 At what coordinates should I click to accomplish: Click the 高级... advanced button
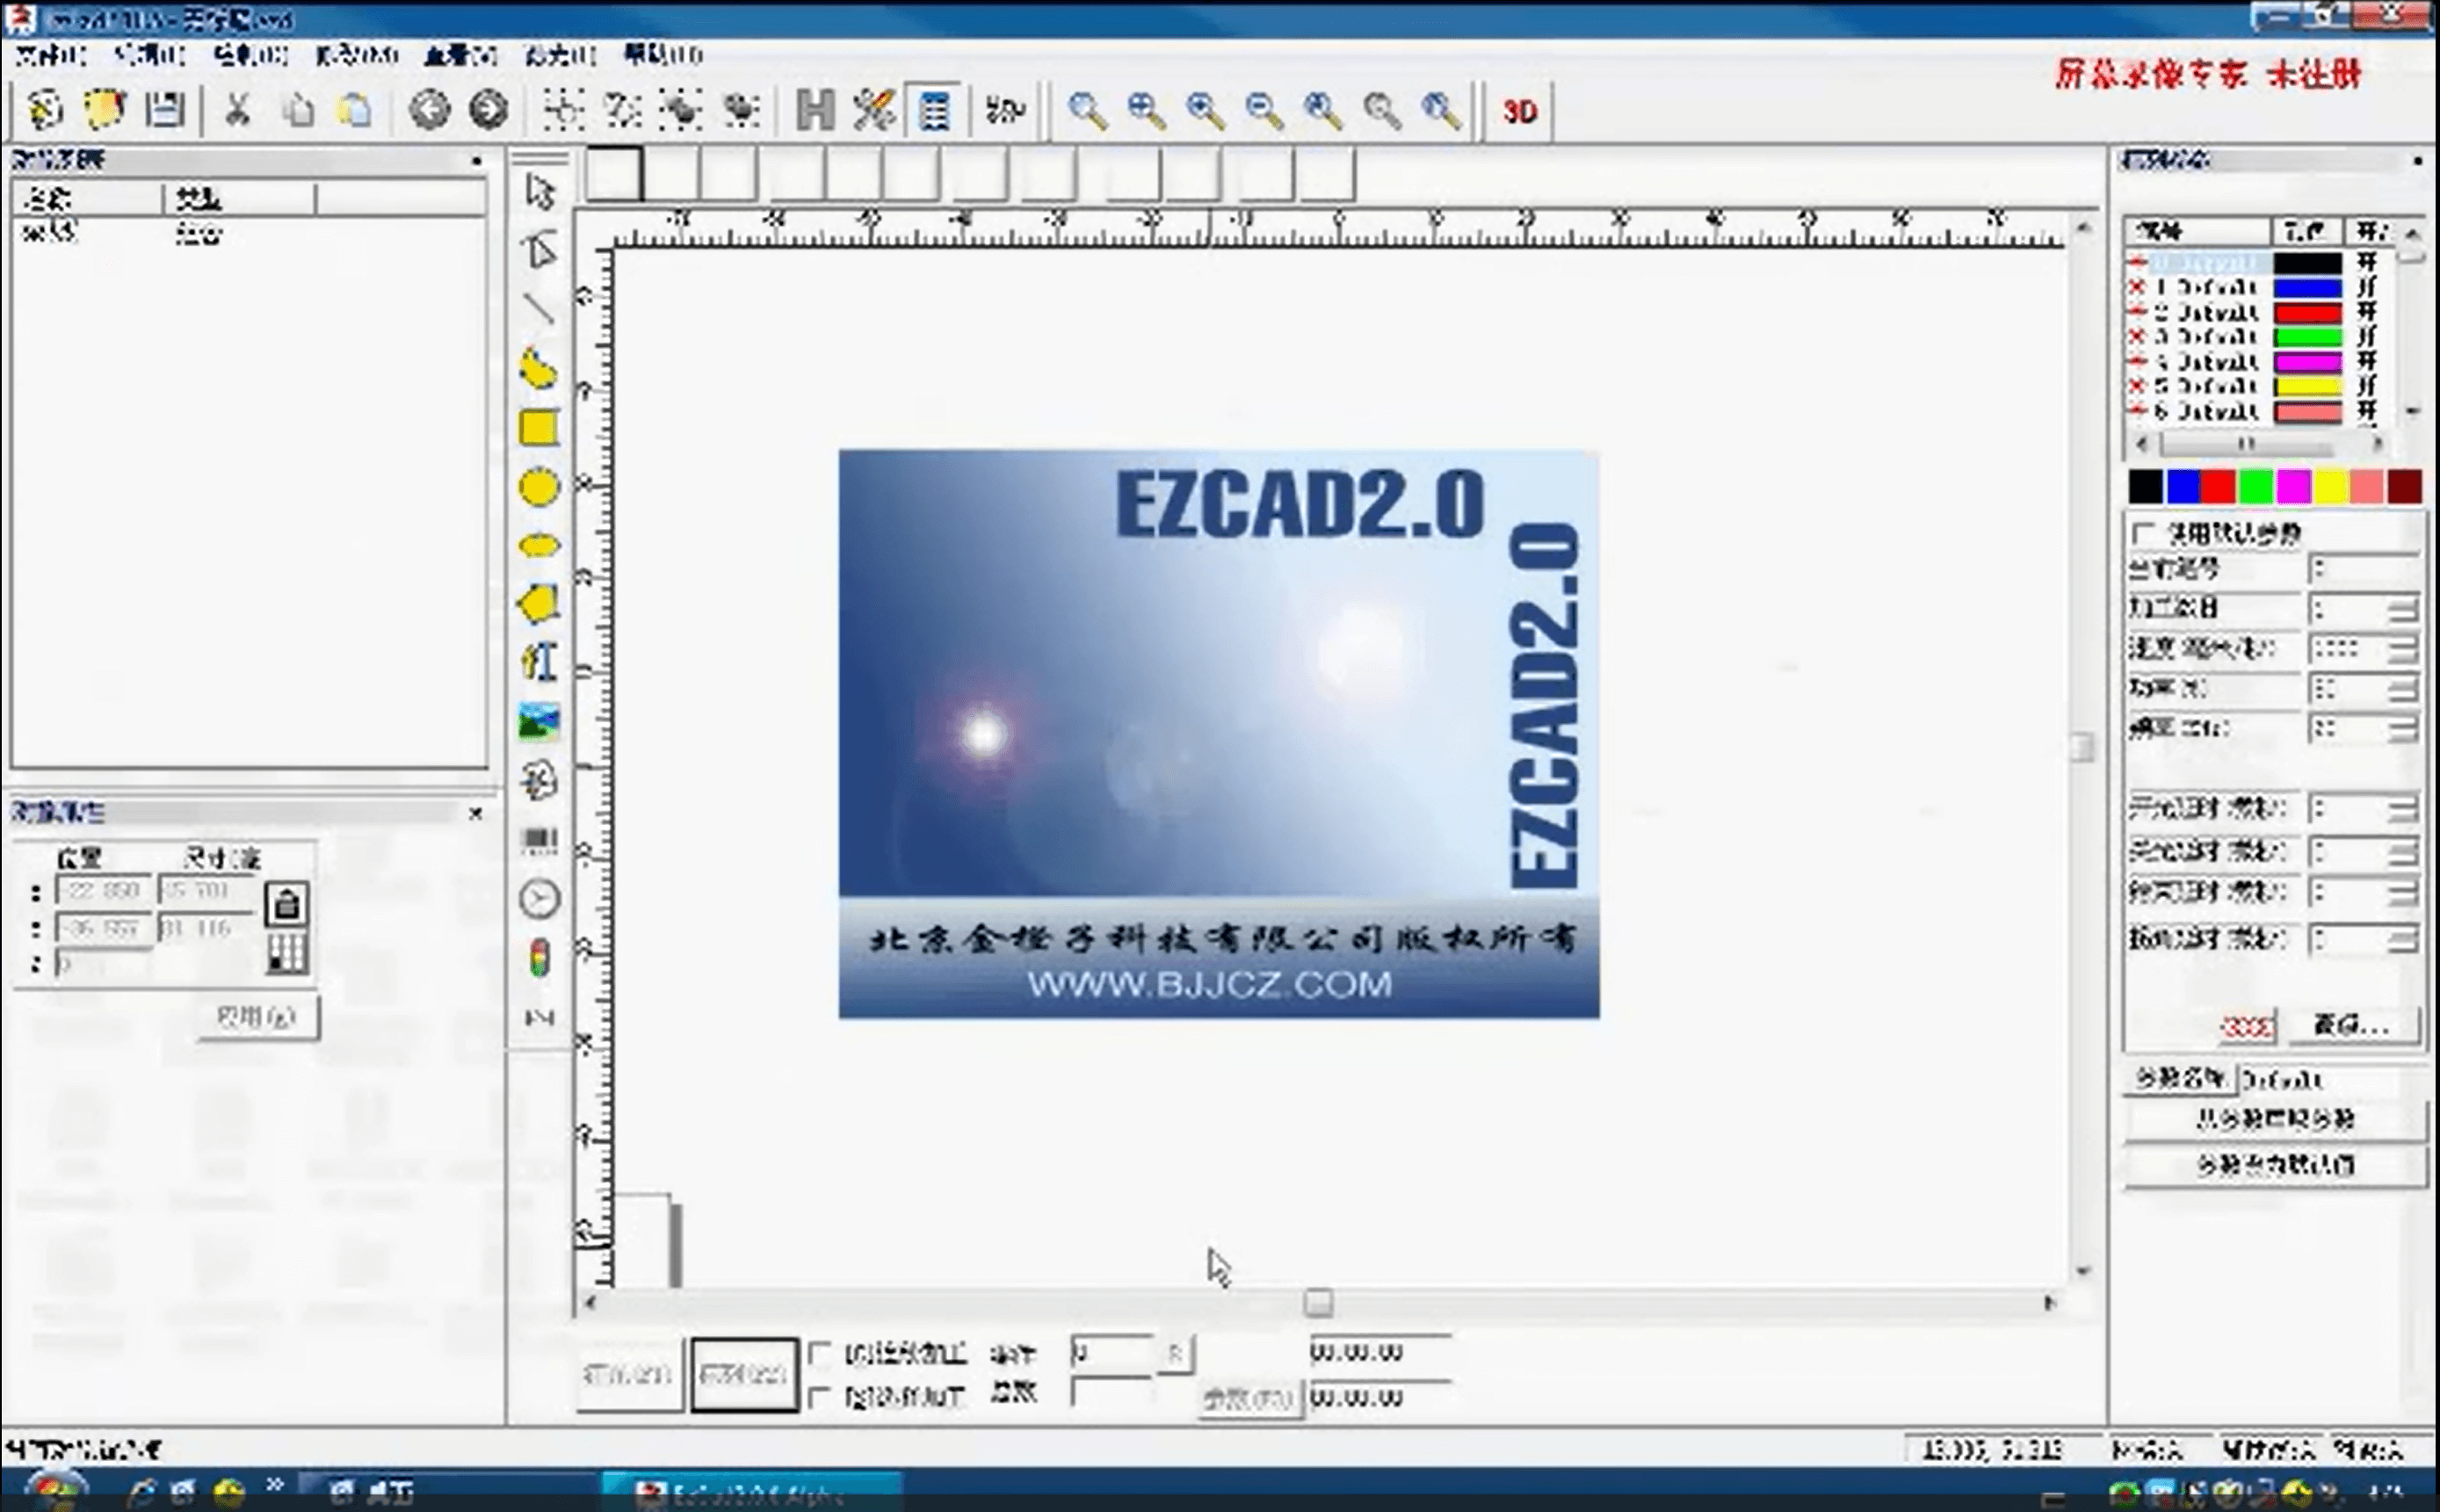[x=2352, y=1025]
